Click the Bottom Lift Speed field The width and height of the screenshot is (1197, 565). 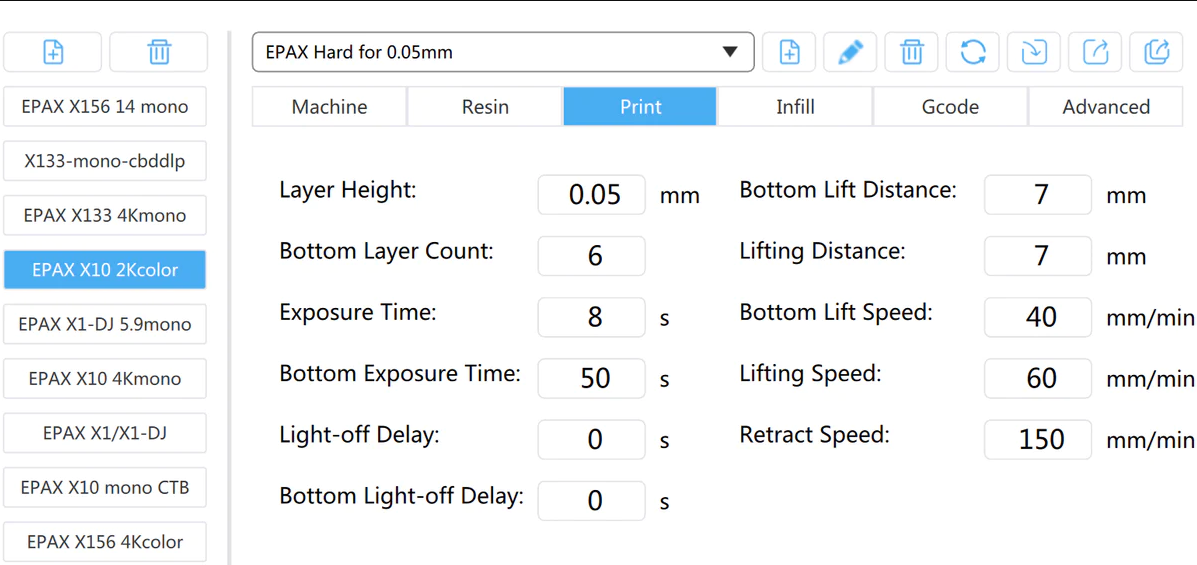1038,317
